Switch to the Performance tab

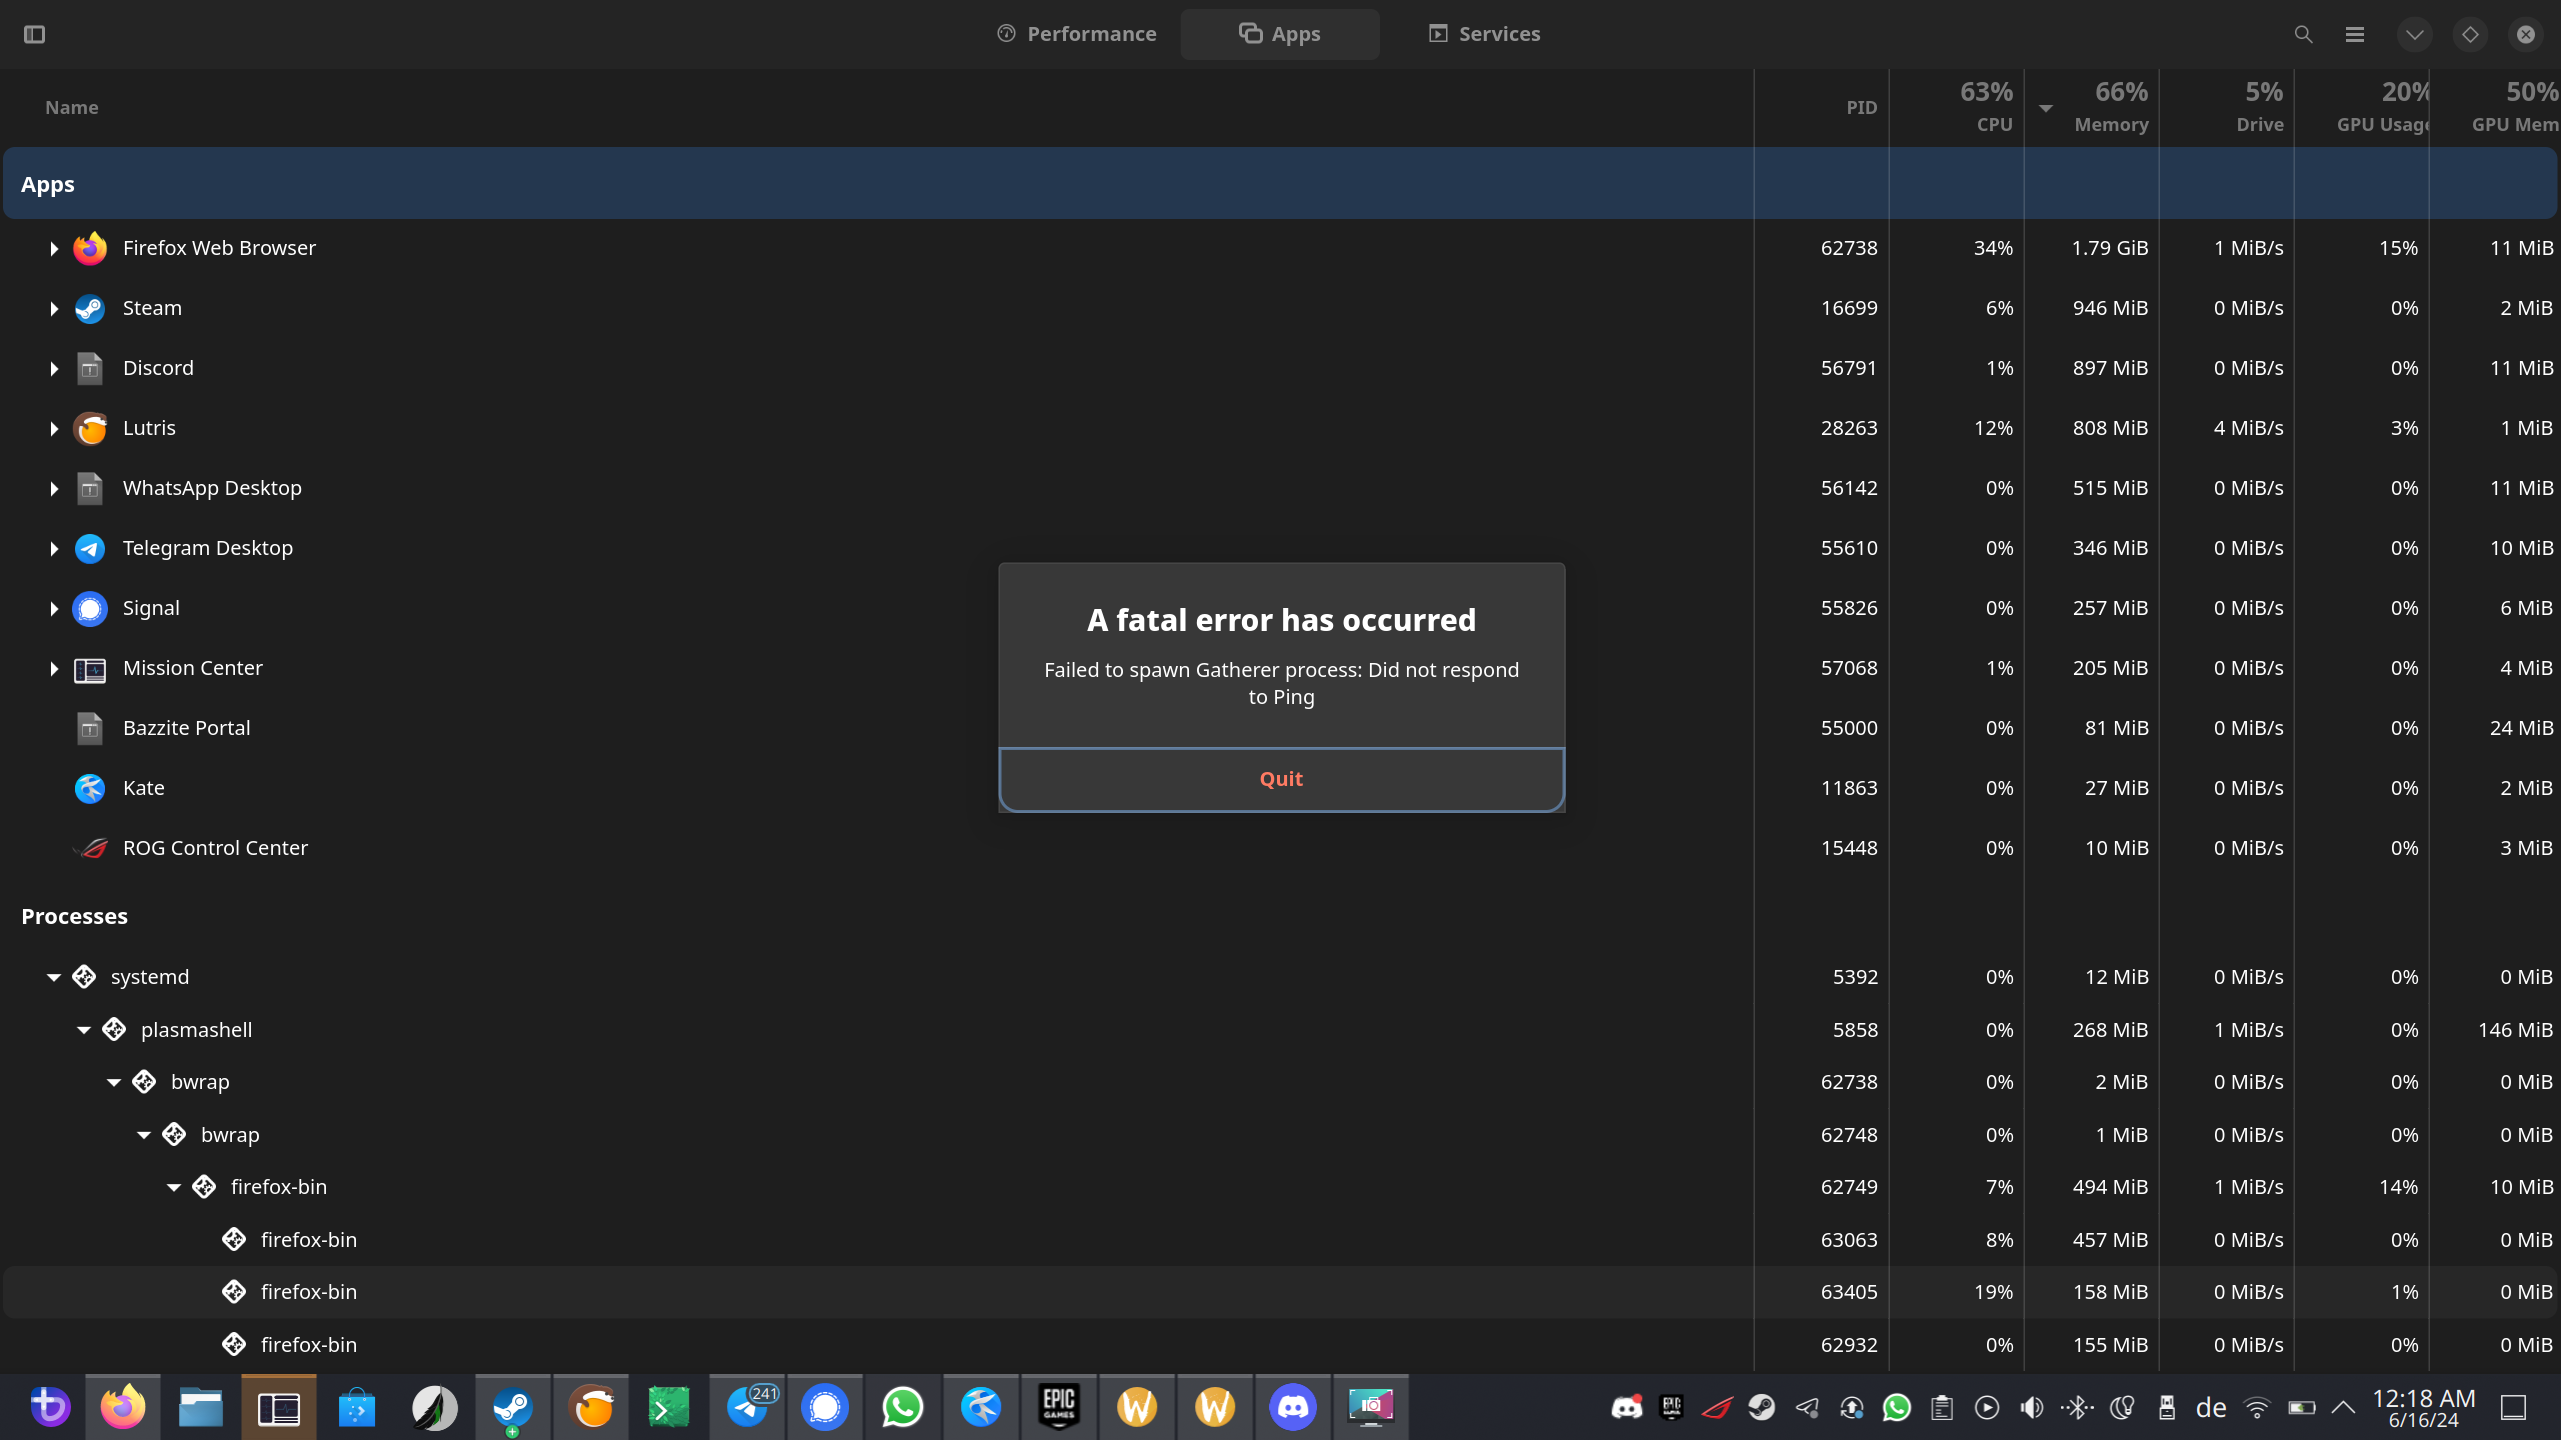pos(1077,34)
